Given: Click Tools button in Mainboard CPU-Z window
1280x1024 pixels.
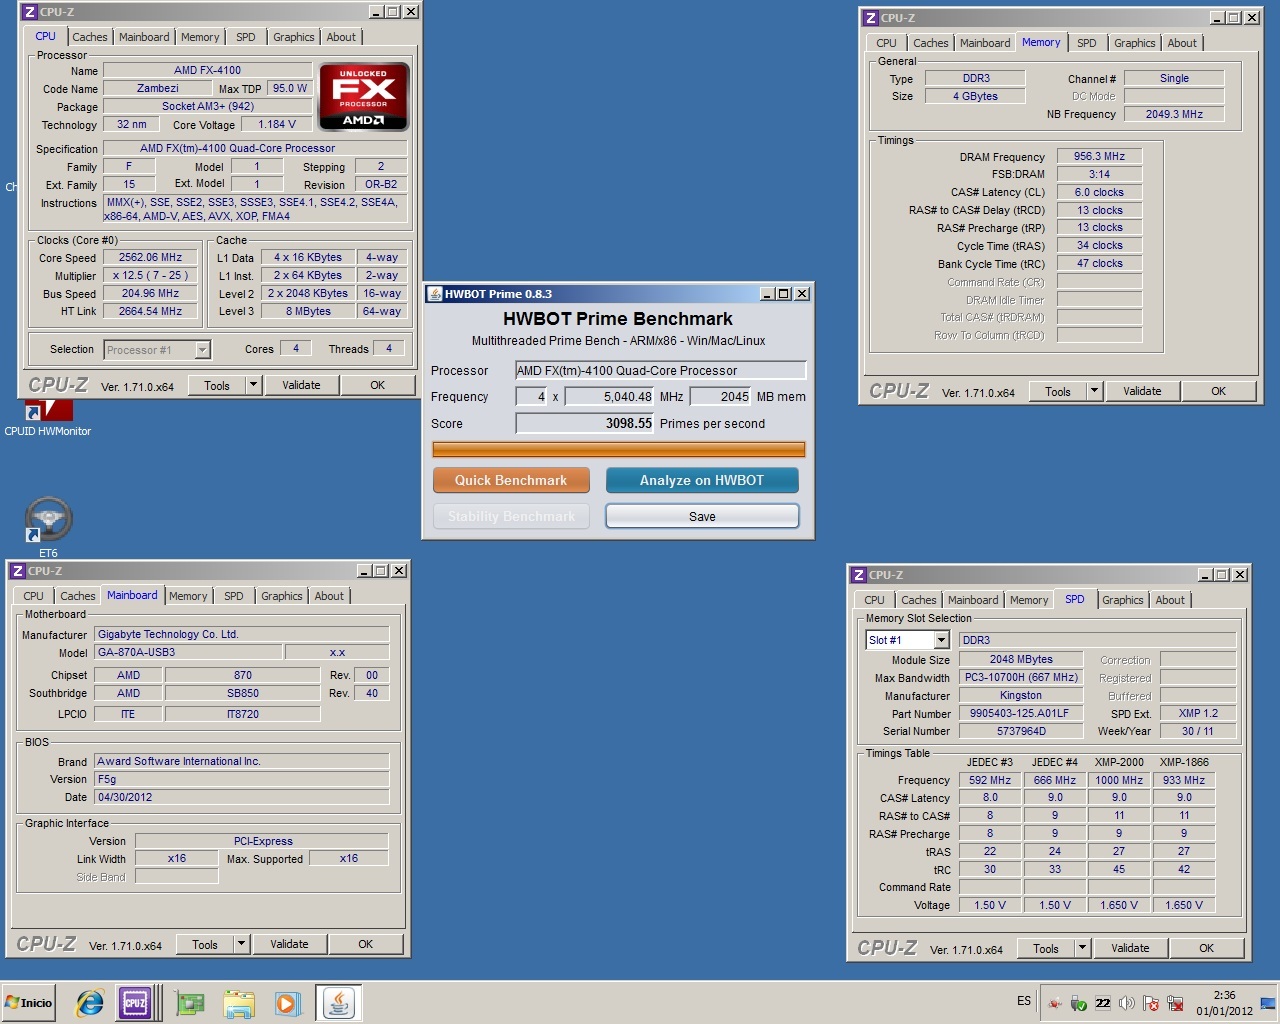Looking at the screenshot, I should 205,944.
